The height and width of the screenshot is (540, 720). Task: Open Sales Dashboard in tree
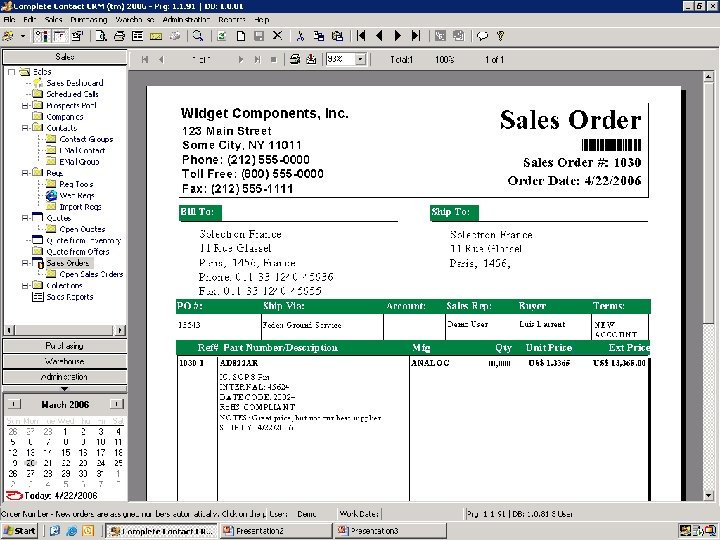pyautogui.click(x=74, y=83)
